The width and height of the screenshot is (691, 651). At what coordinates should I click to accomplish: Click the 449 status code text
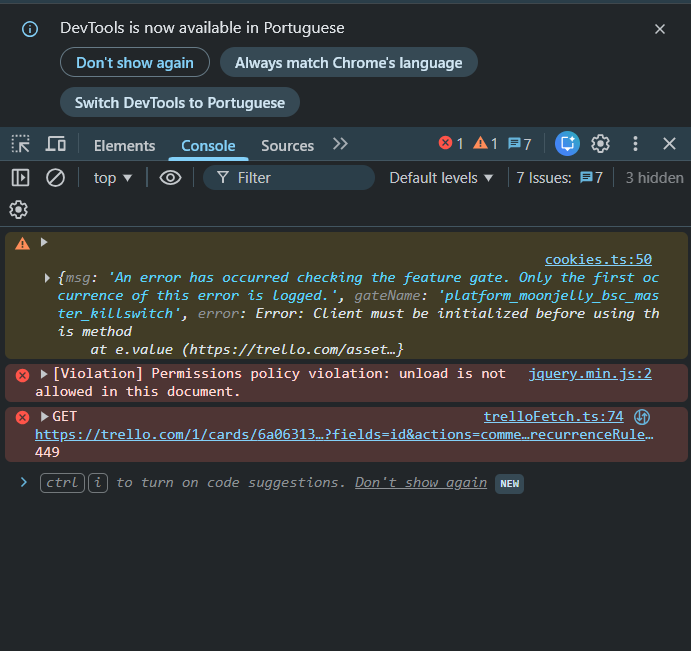(47, 452)
